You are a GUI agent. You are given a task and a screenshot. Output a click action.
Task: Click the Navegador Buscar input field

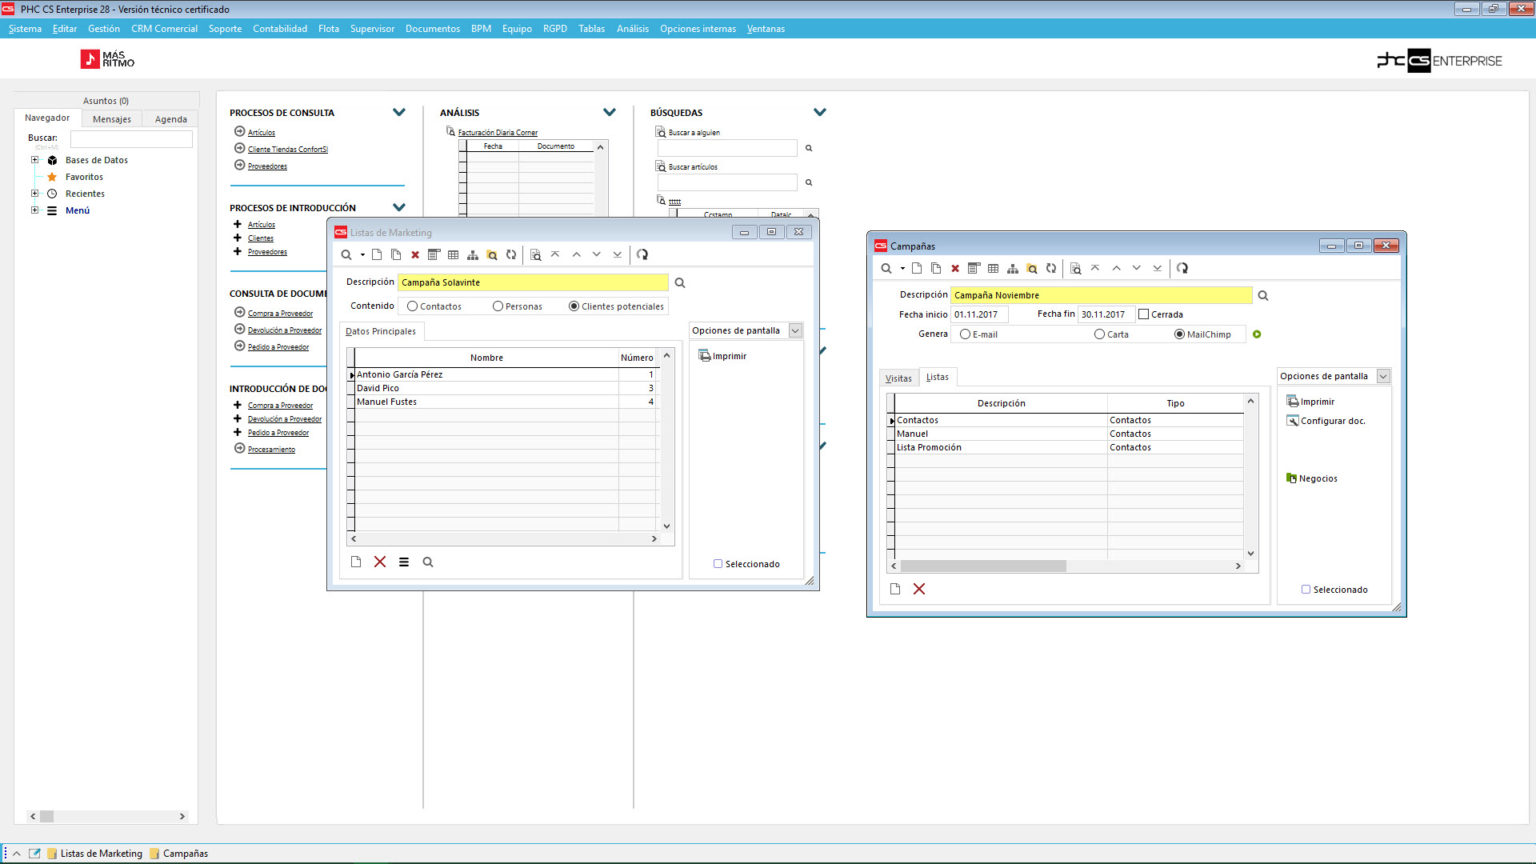point(131,139)
